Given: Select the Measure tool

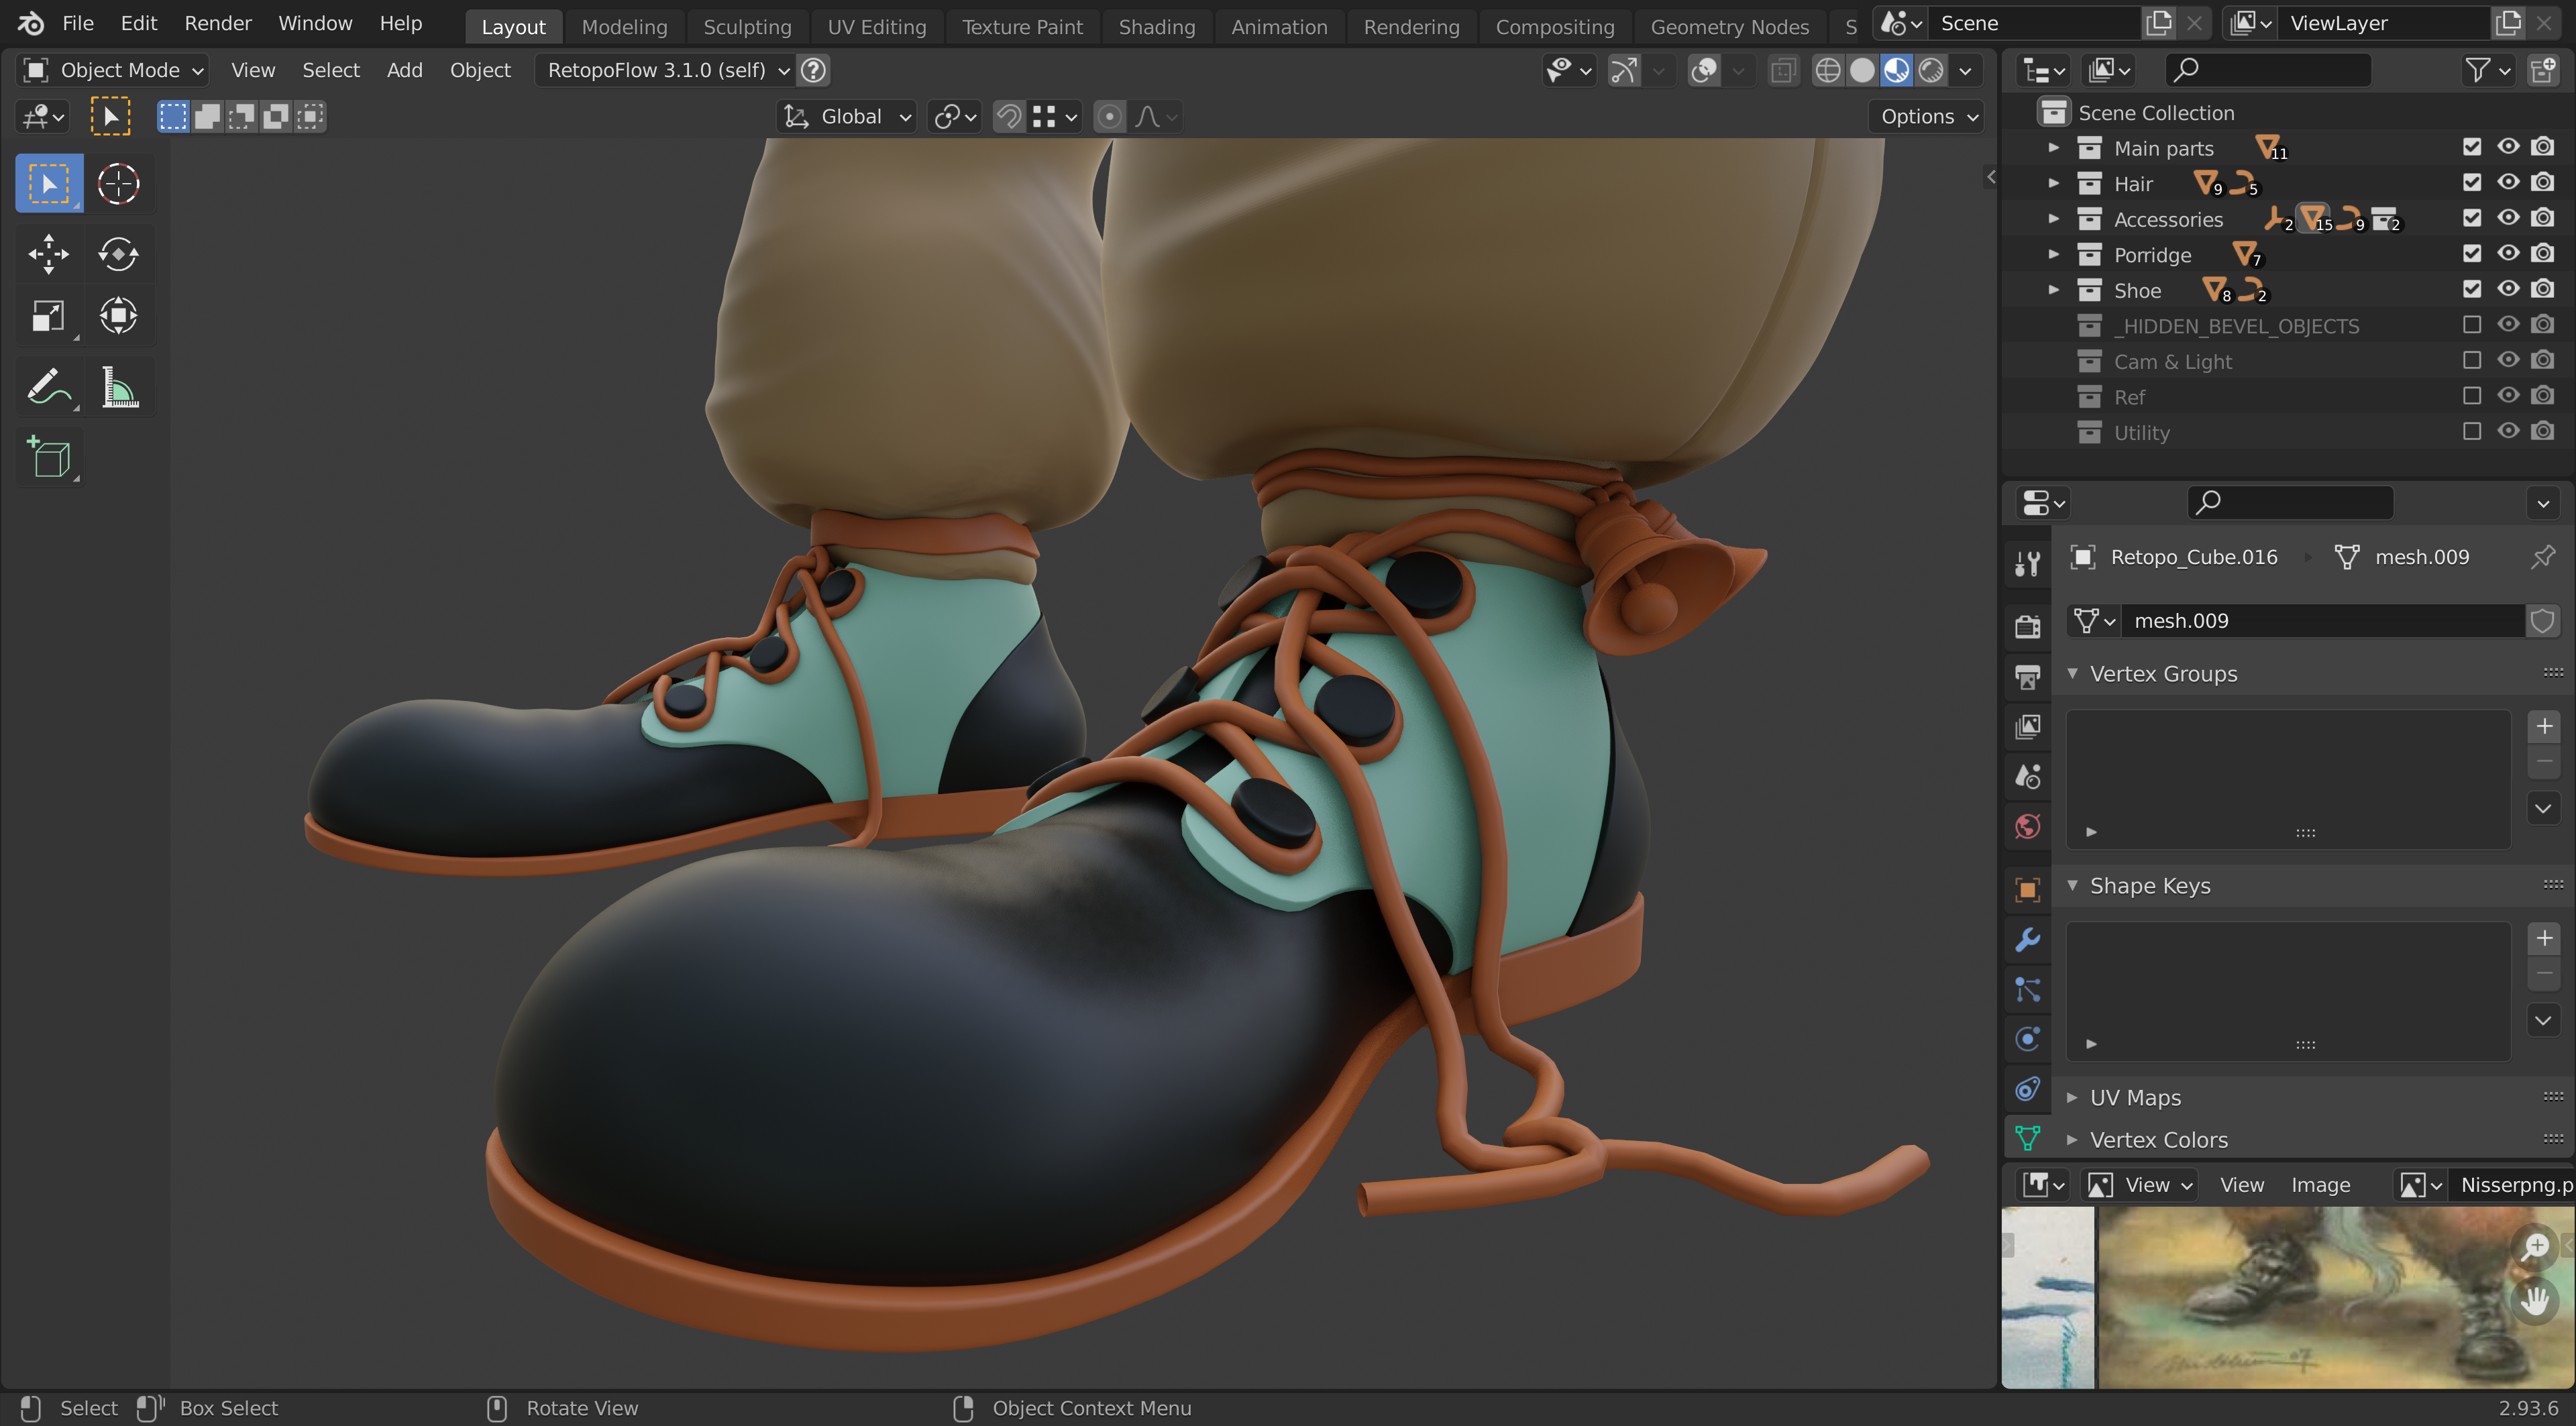Looking at the screenshot, I should 119,387.
